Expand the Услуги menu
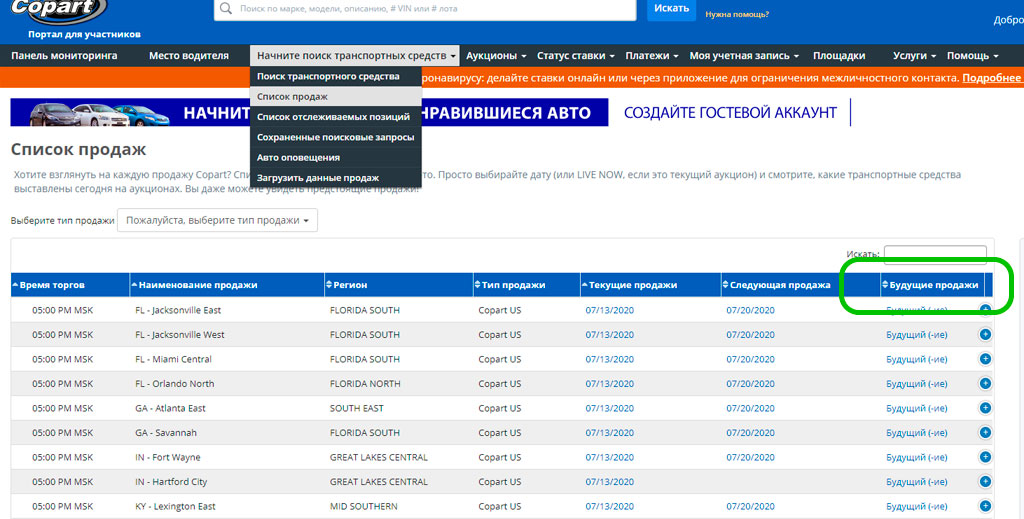 (x=914, y=55)
